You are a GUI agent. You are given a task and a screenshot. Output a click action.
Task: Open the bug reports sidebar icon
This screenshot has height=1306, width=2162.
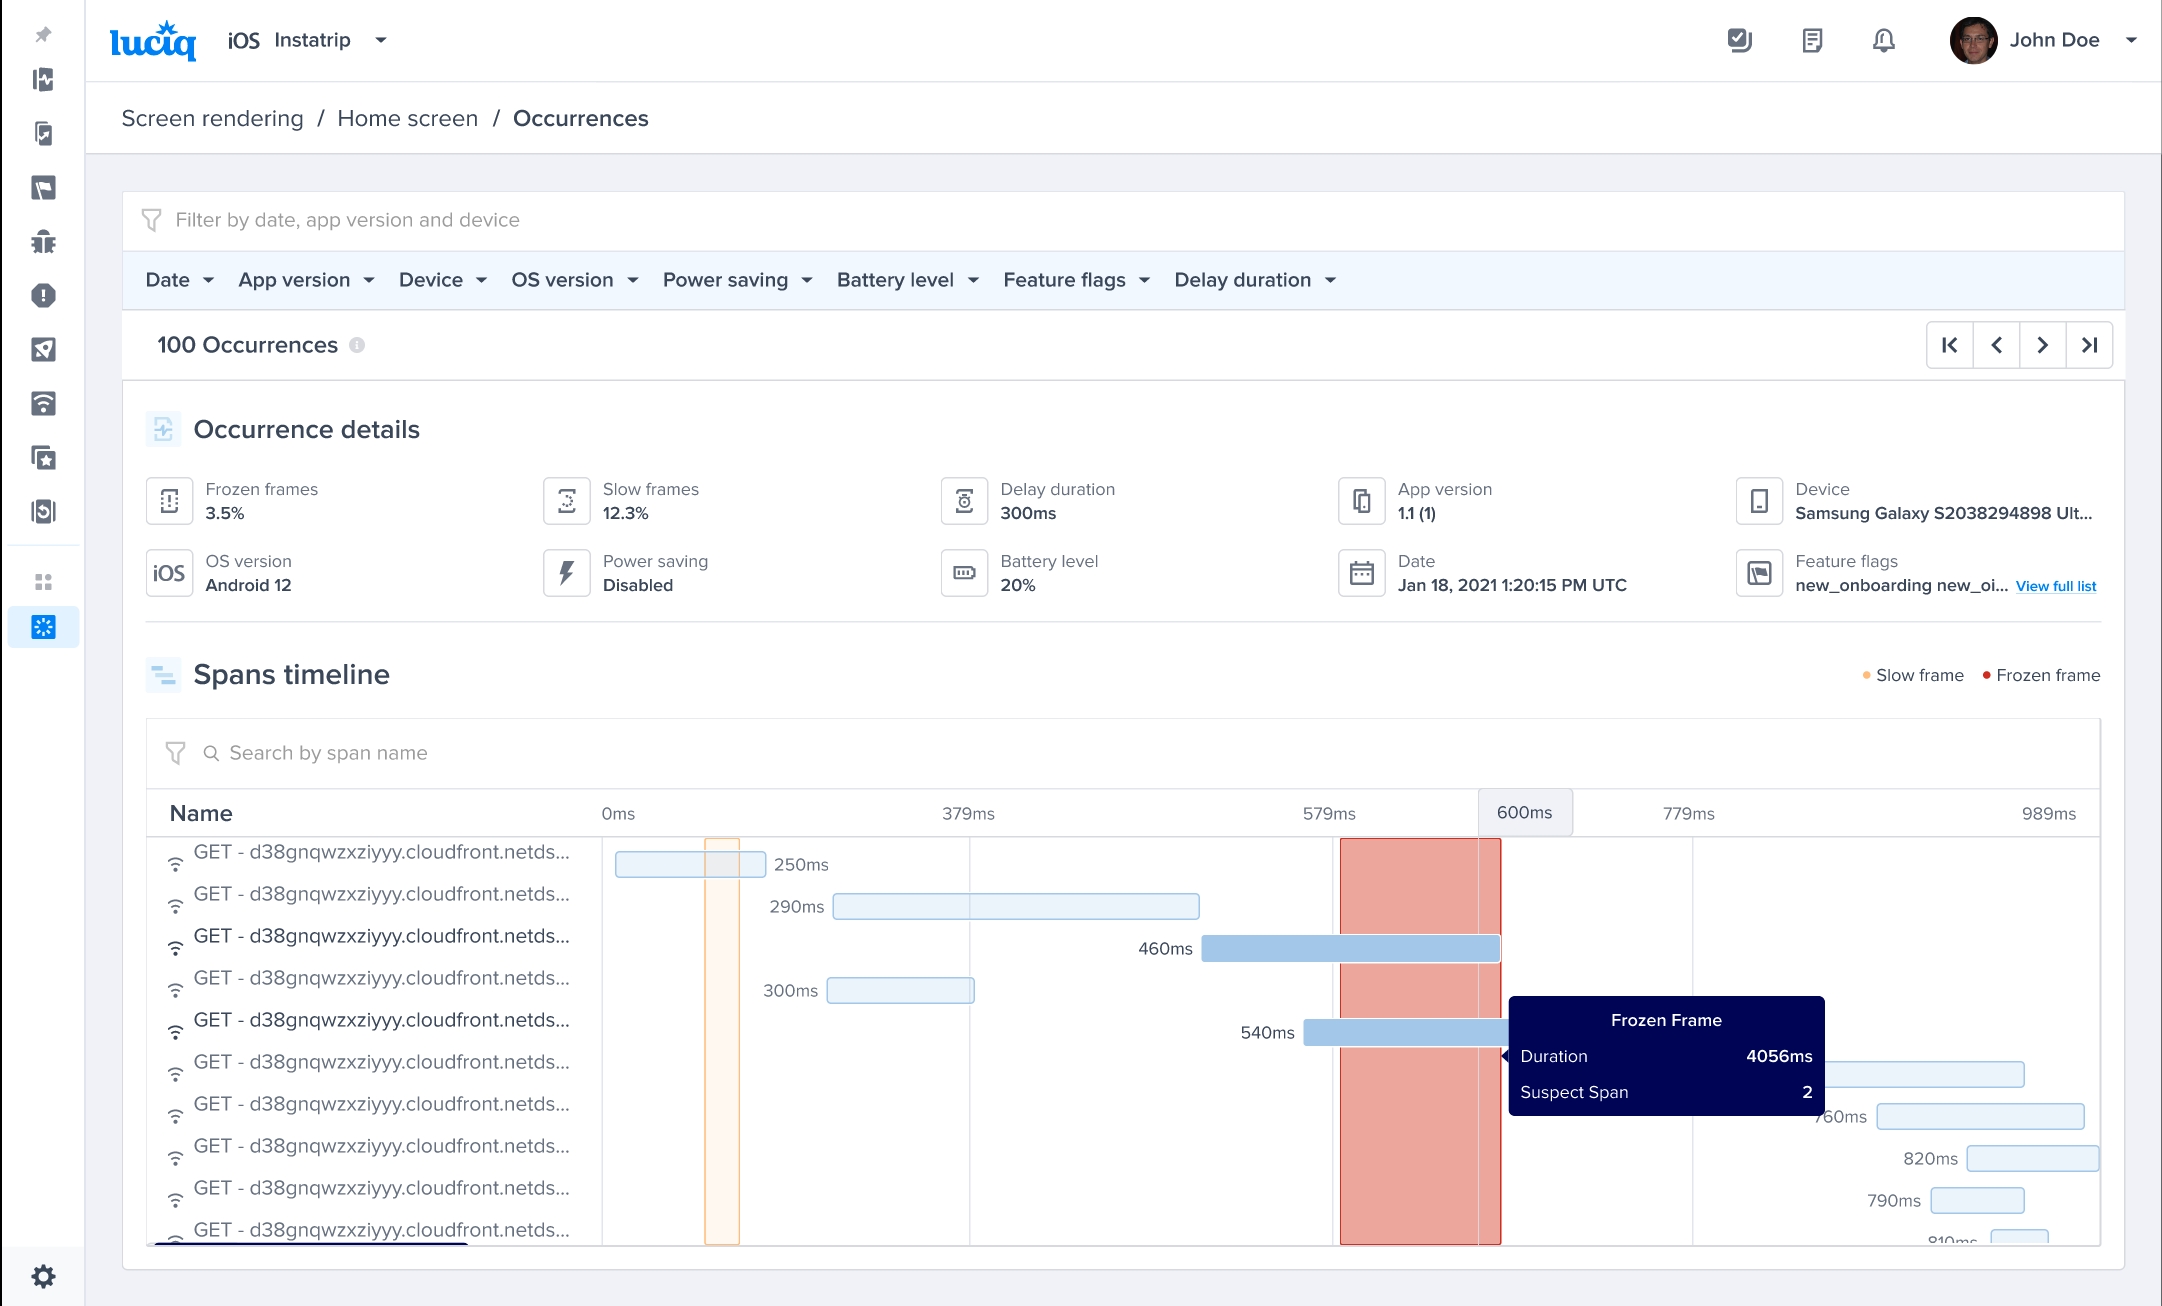43,242
